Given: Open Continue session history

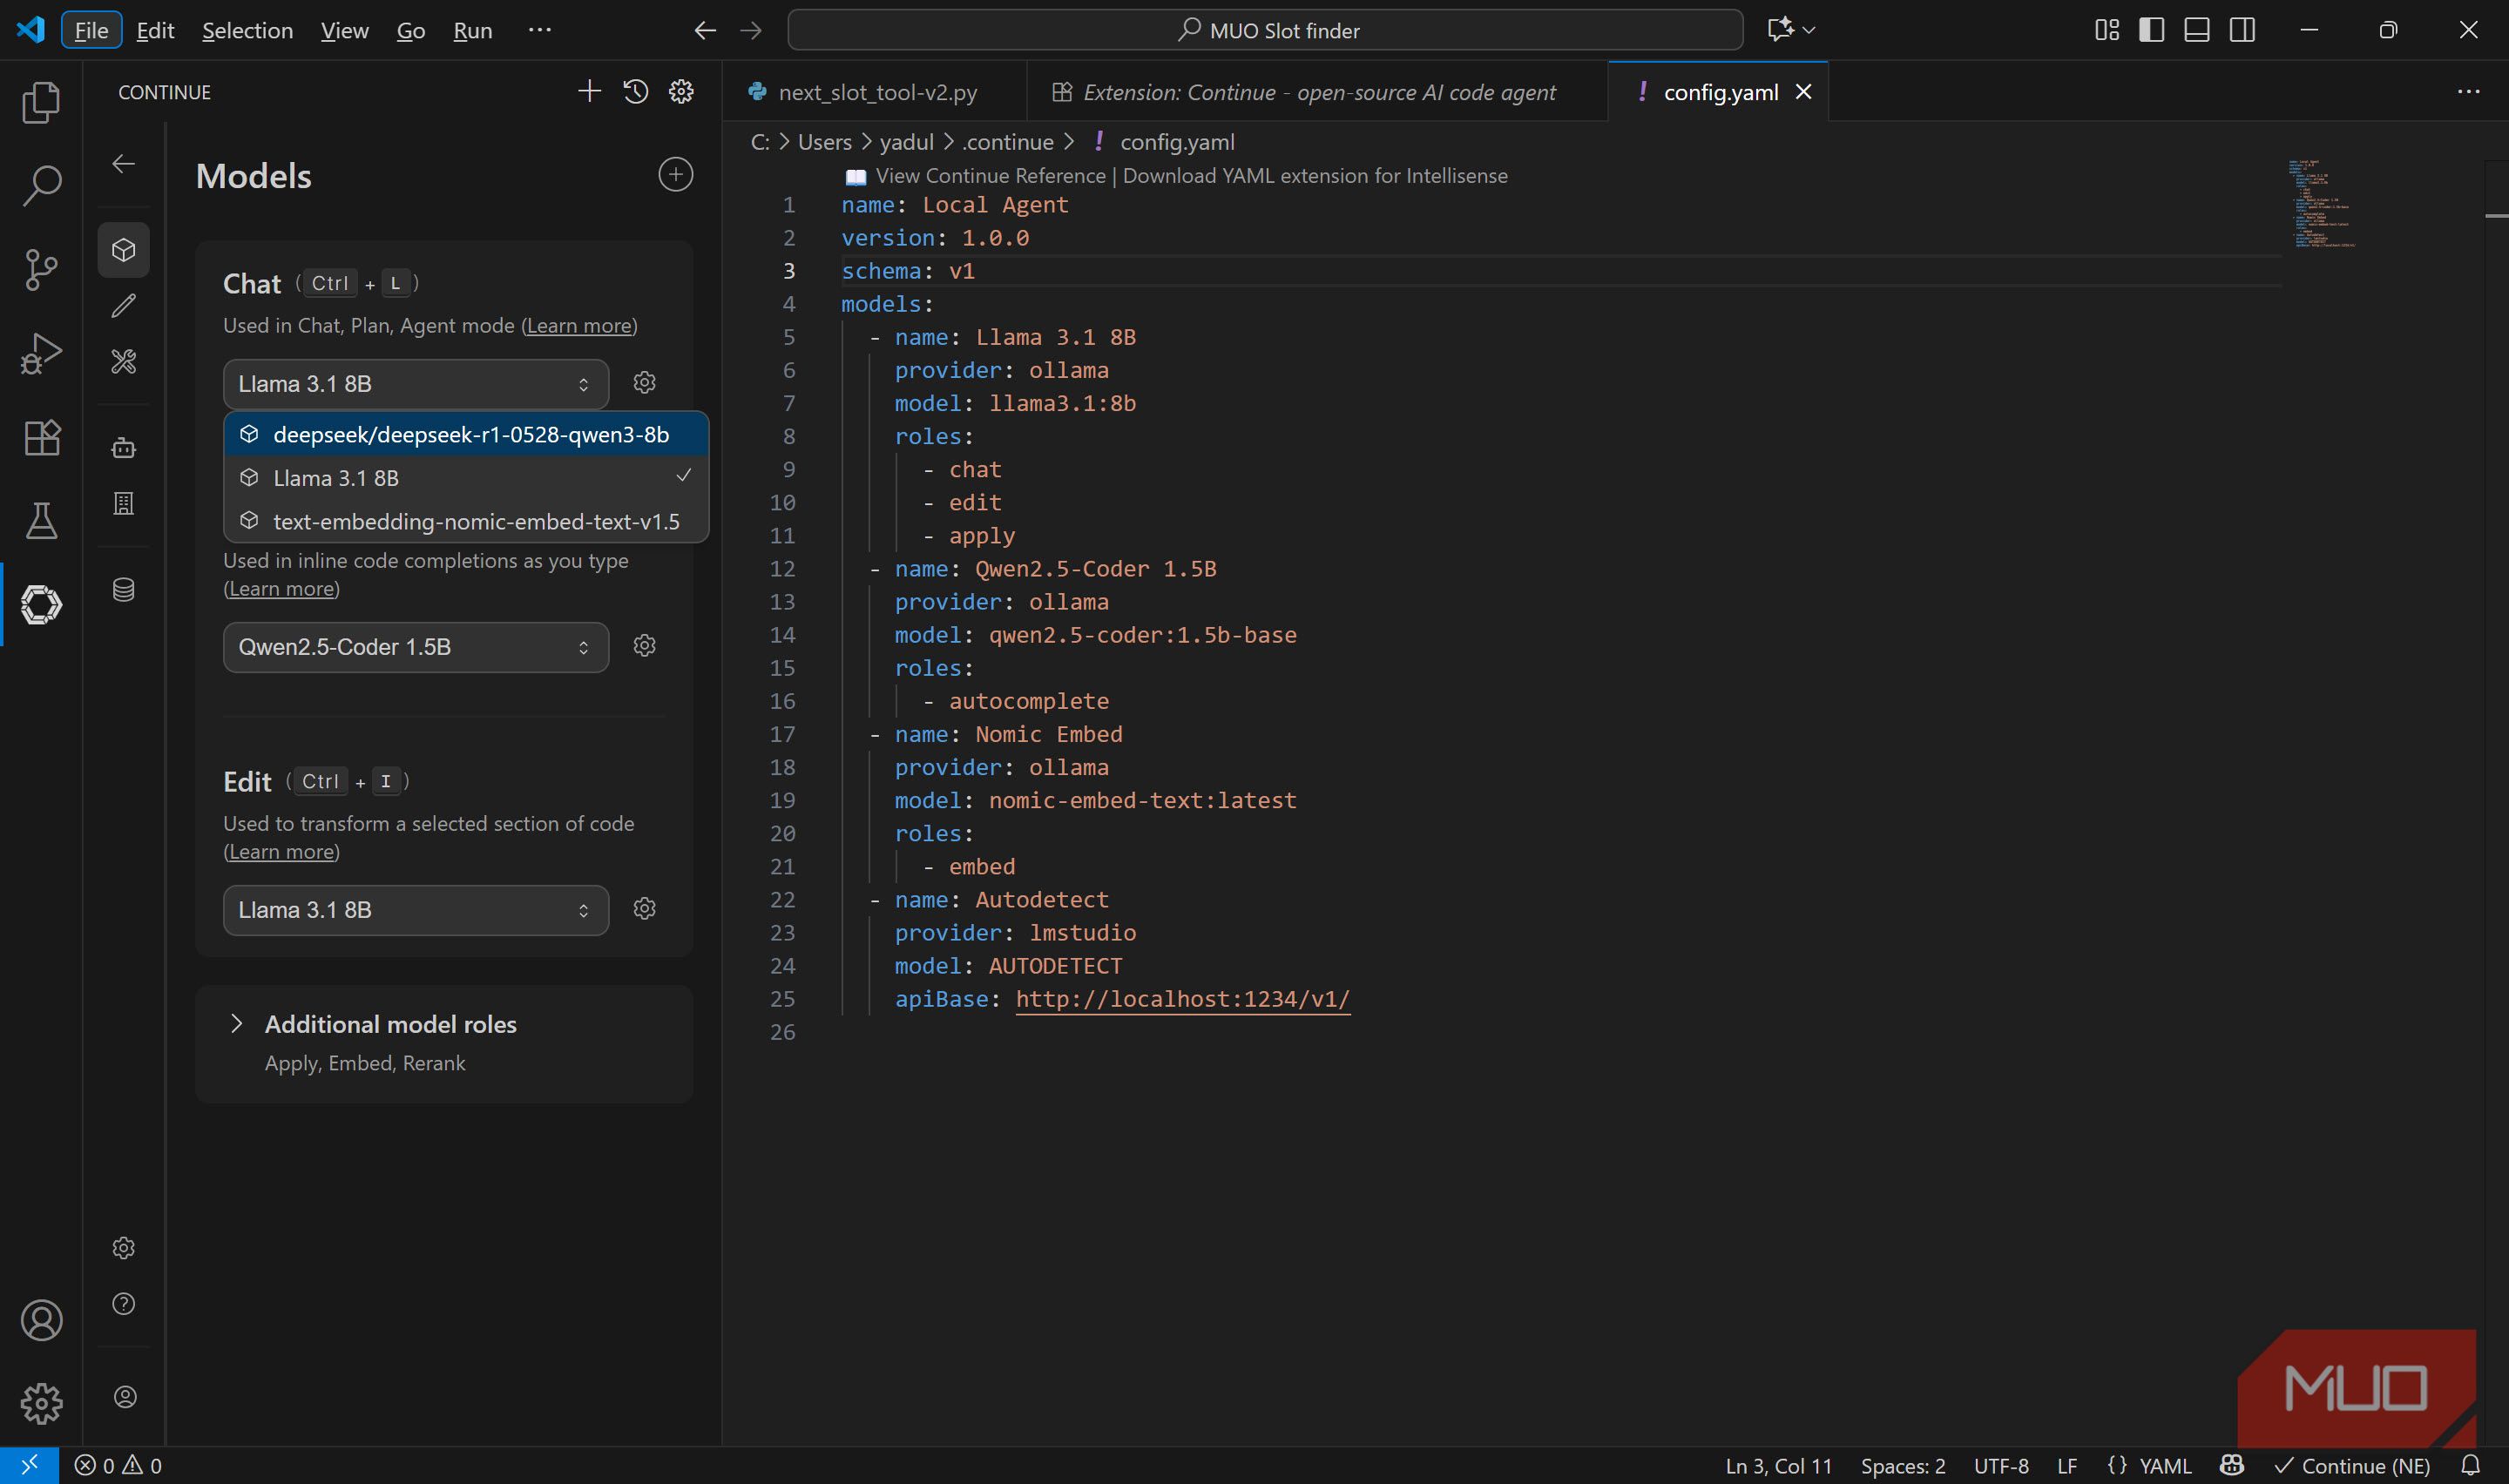Looking at the screenshot, I should (635, 92).
